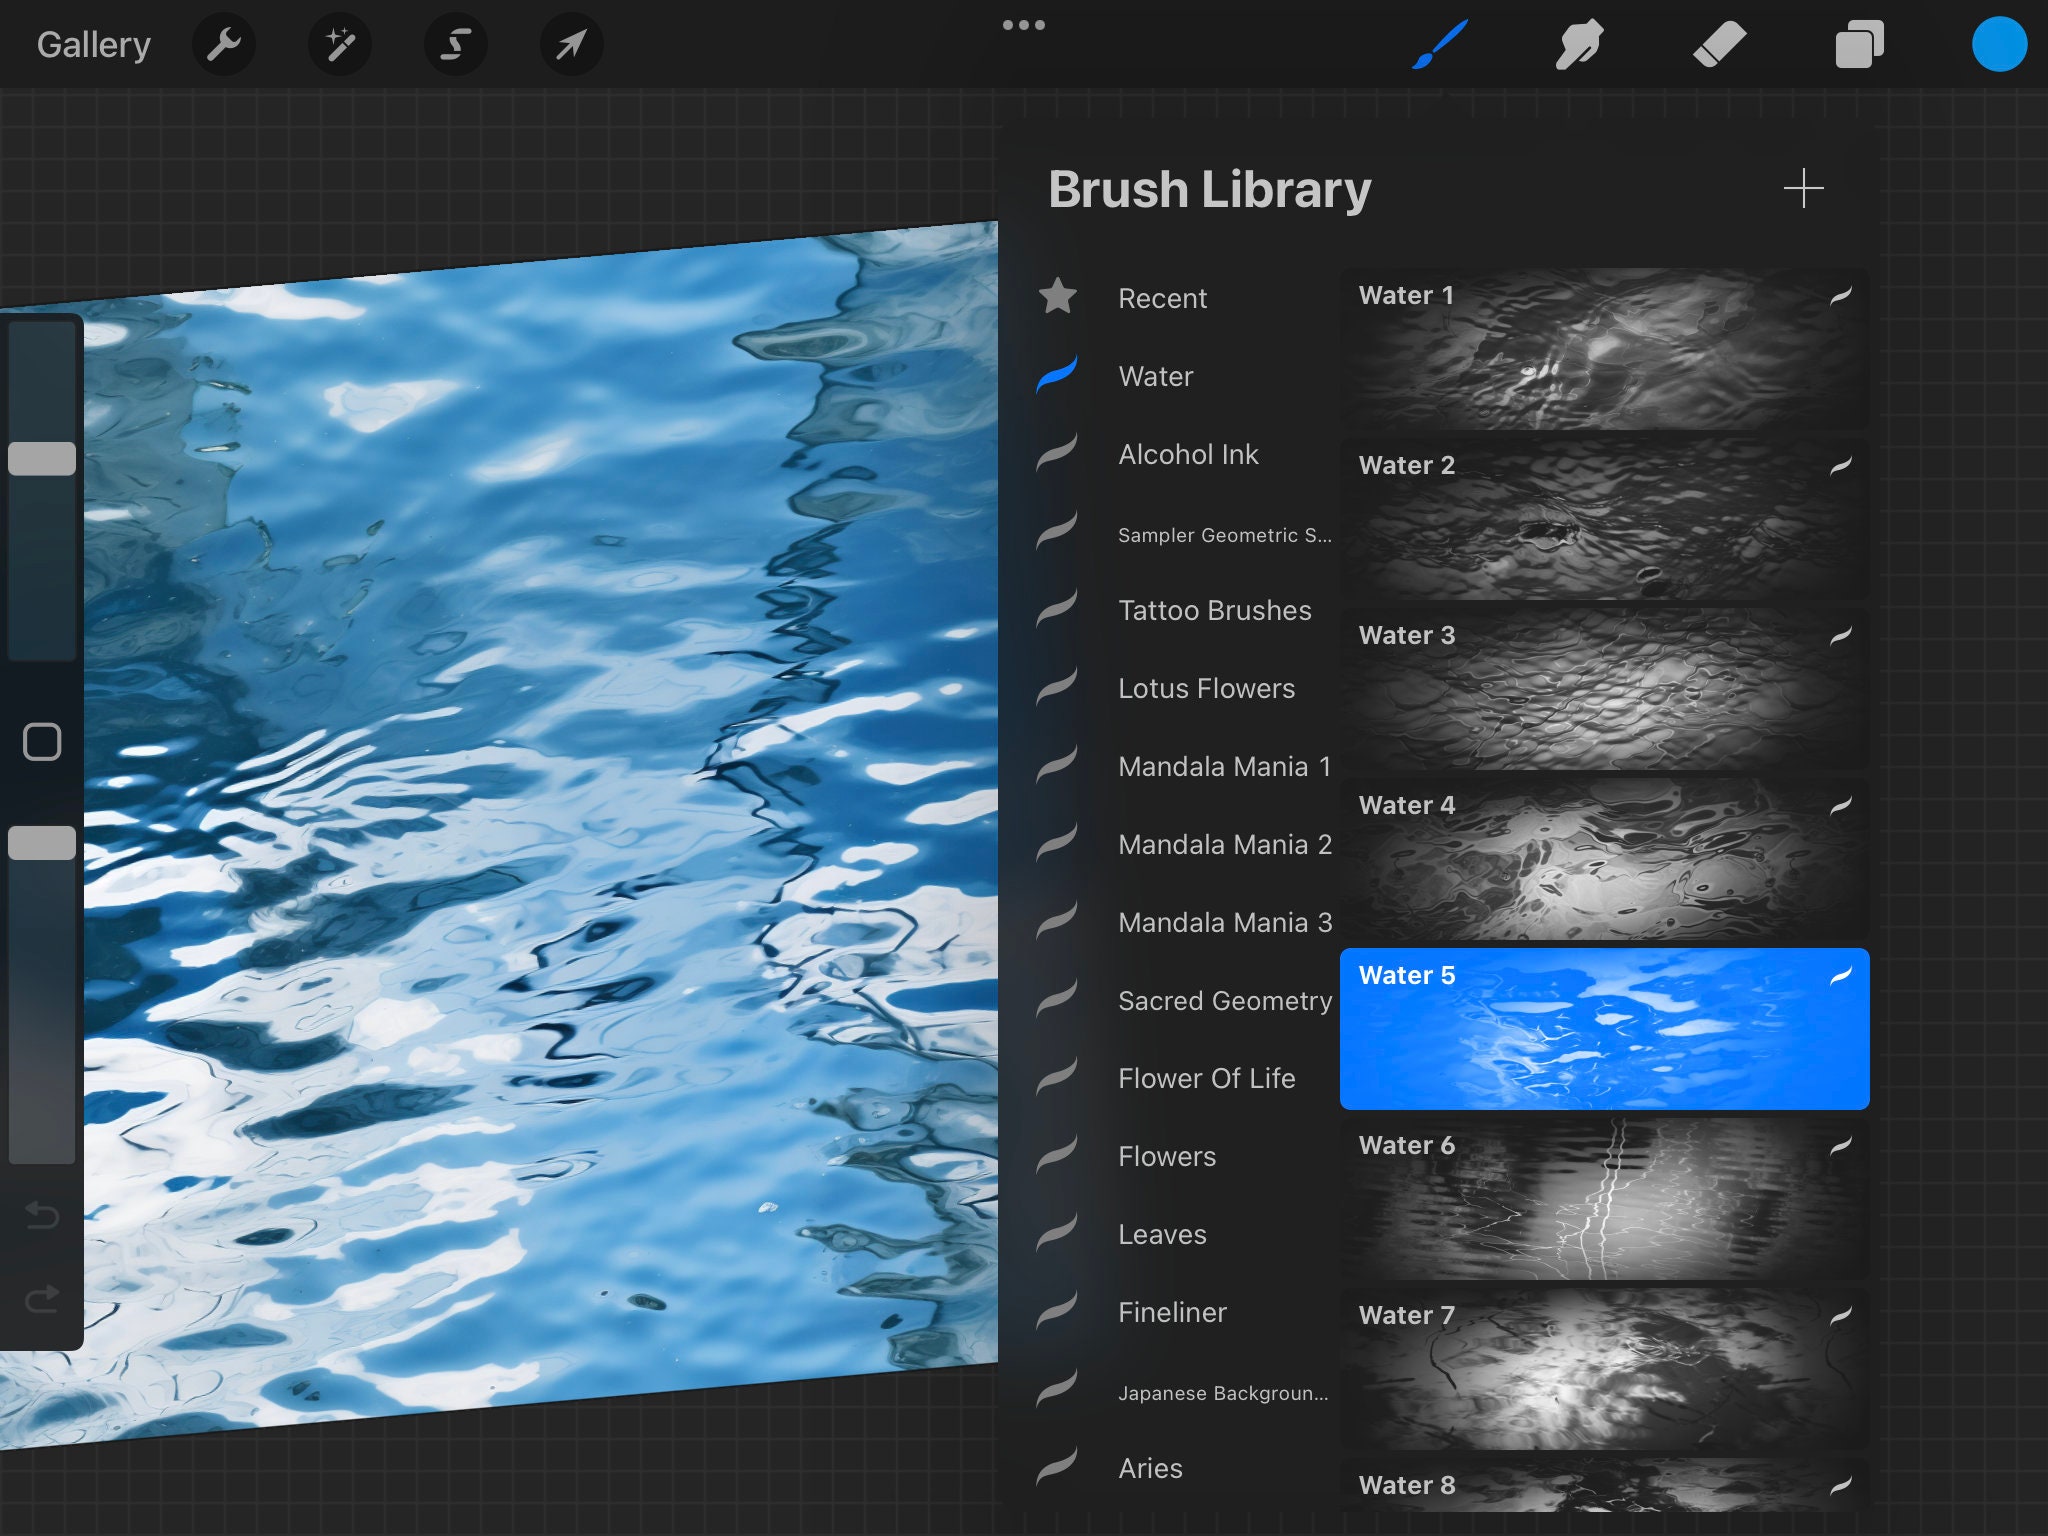Open the Adjustments magic wand menu

340,44
